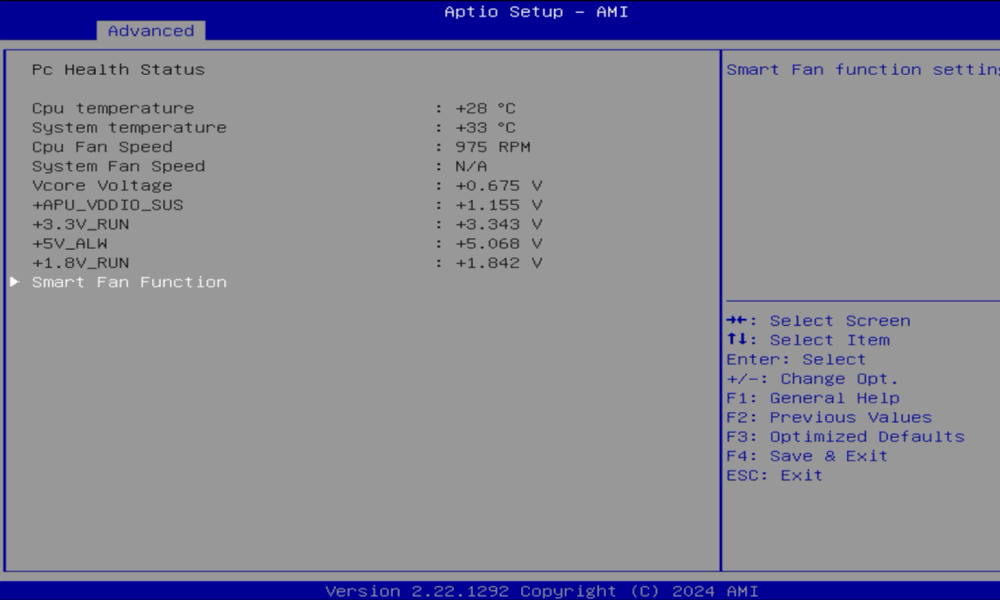Image resolution: width=1000 pixels, height=600 pixels.
Task: Click the Vcore Voltage label
Action: click(102, 186)
